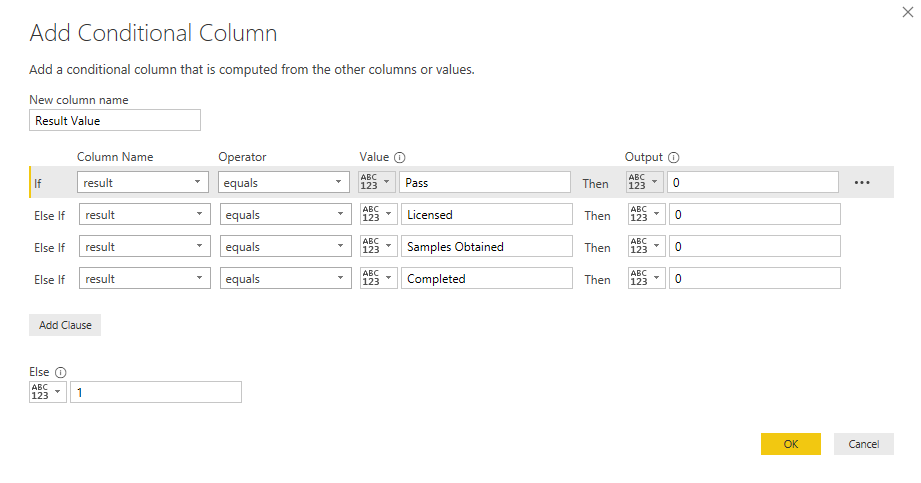Close the Add Conditional Column dialog

pyautogui.click(x=907, y=12)
